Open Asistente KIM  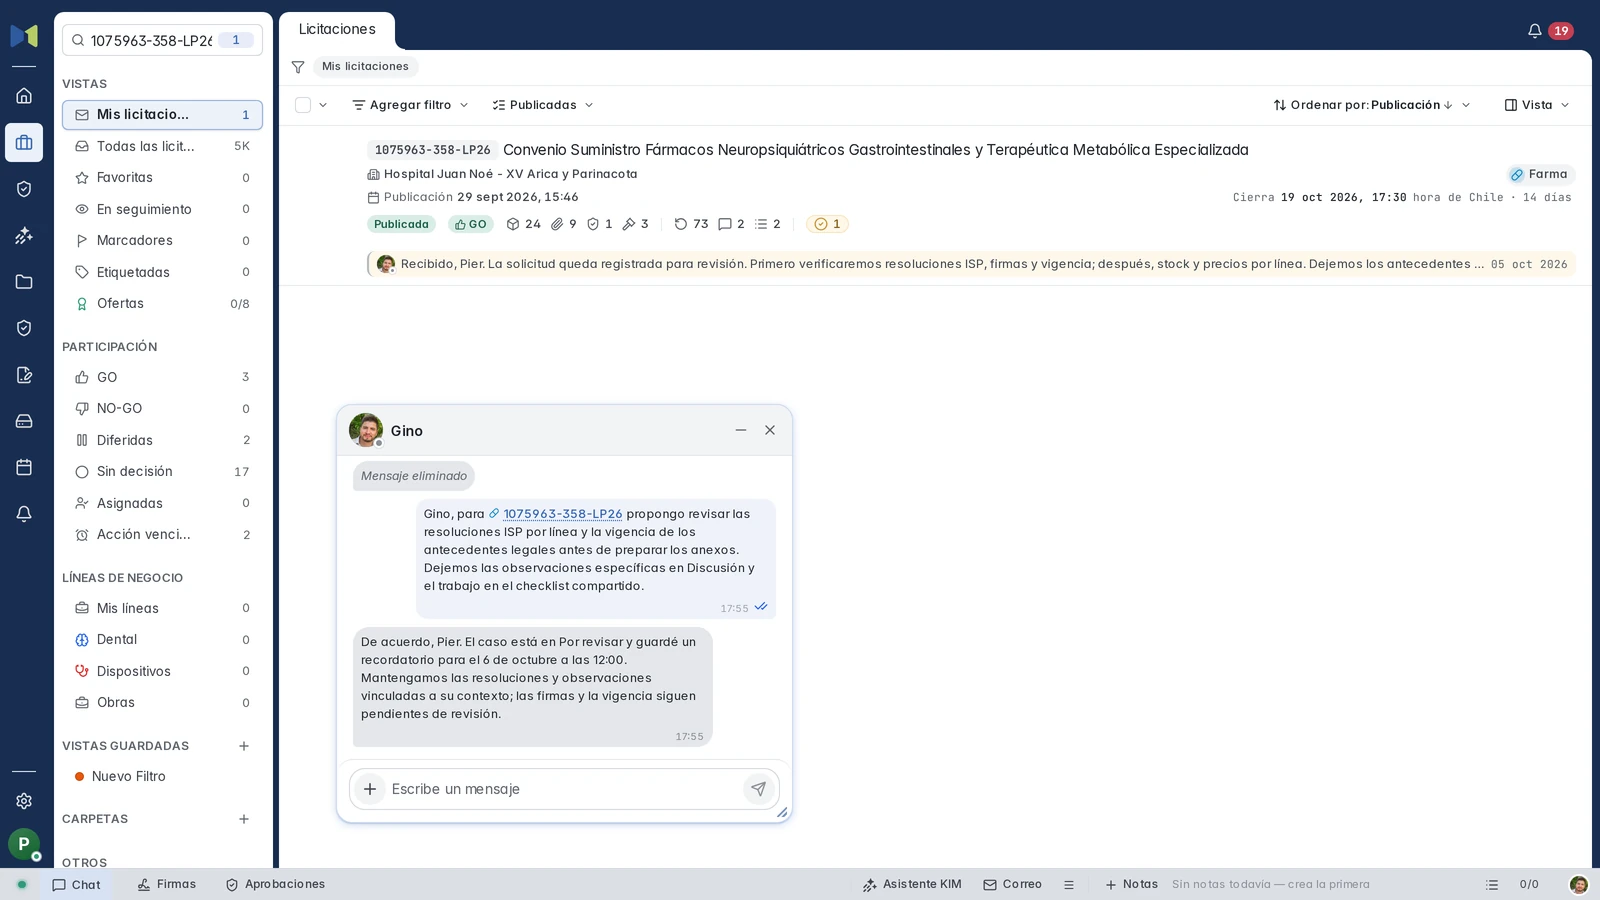912,885
